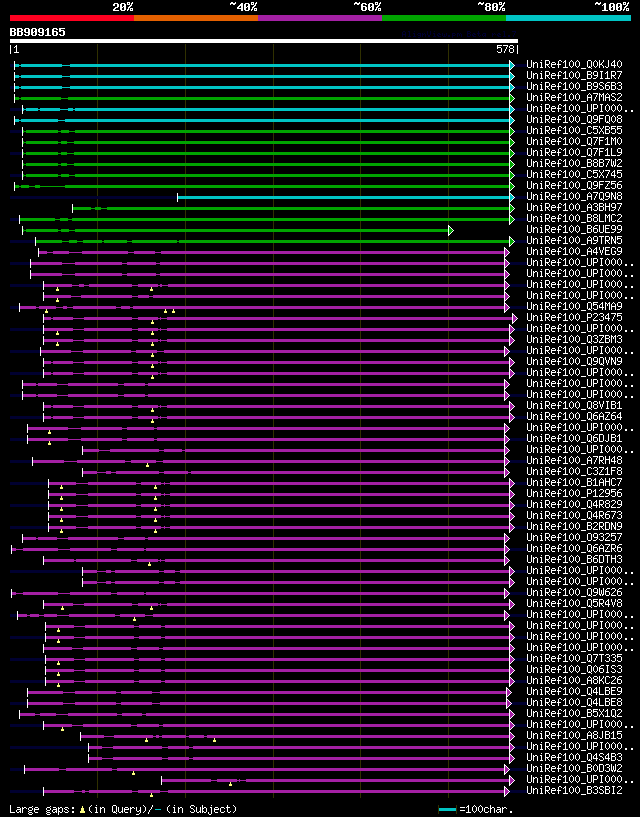Select hit label UniRef100_Q7T335

(574, 659)
